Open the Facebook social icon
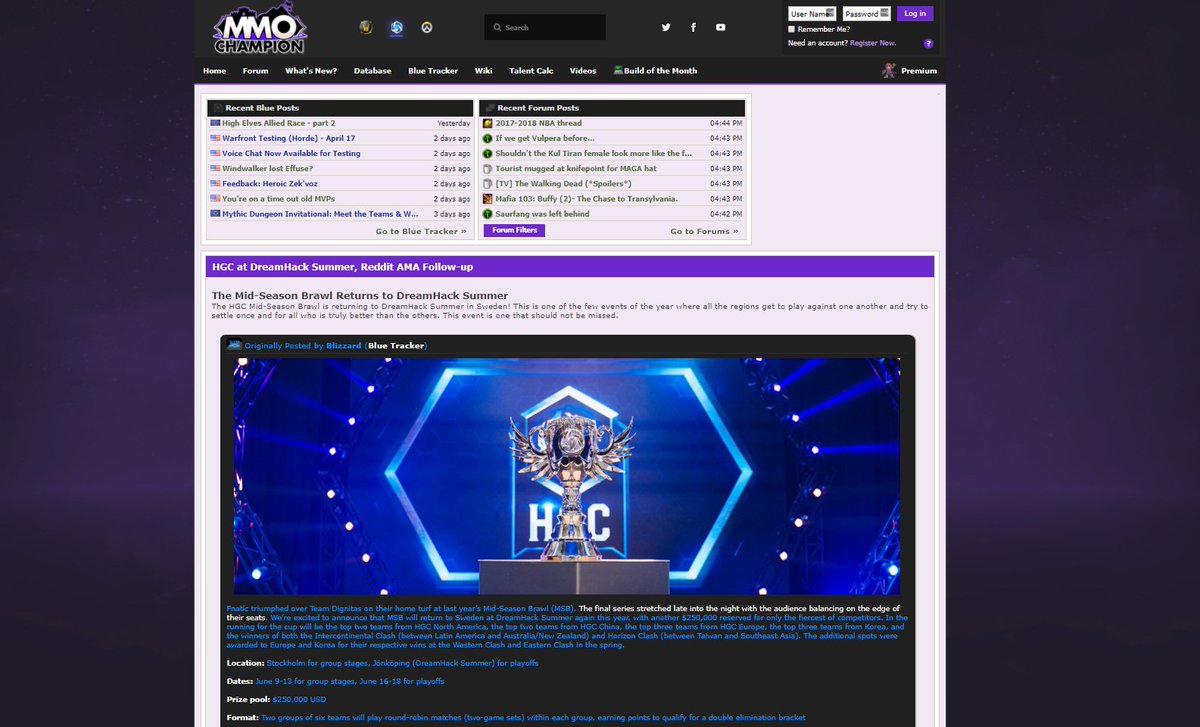Screen dimensions: 1200x727 (x=693, y=27)
